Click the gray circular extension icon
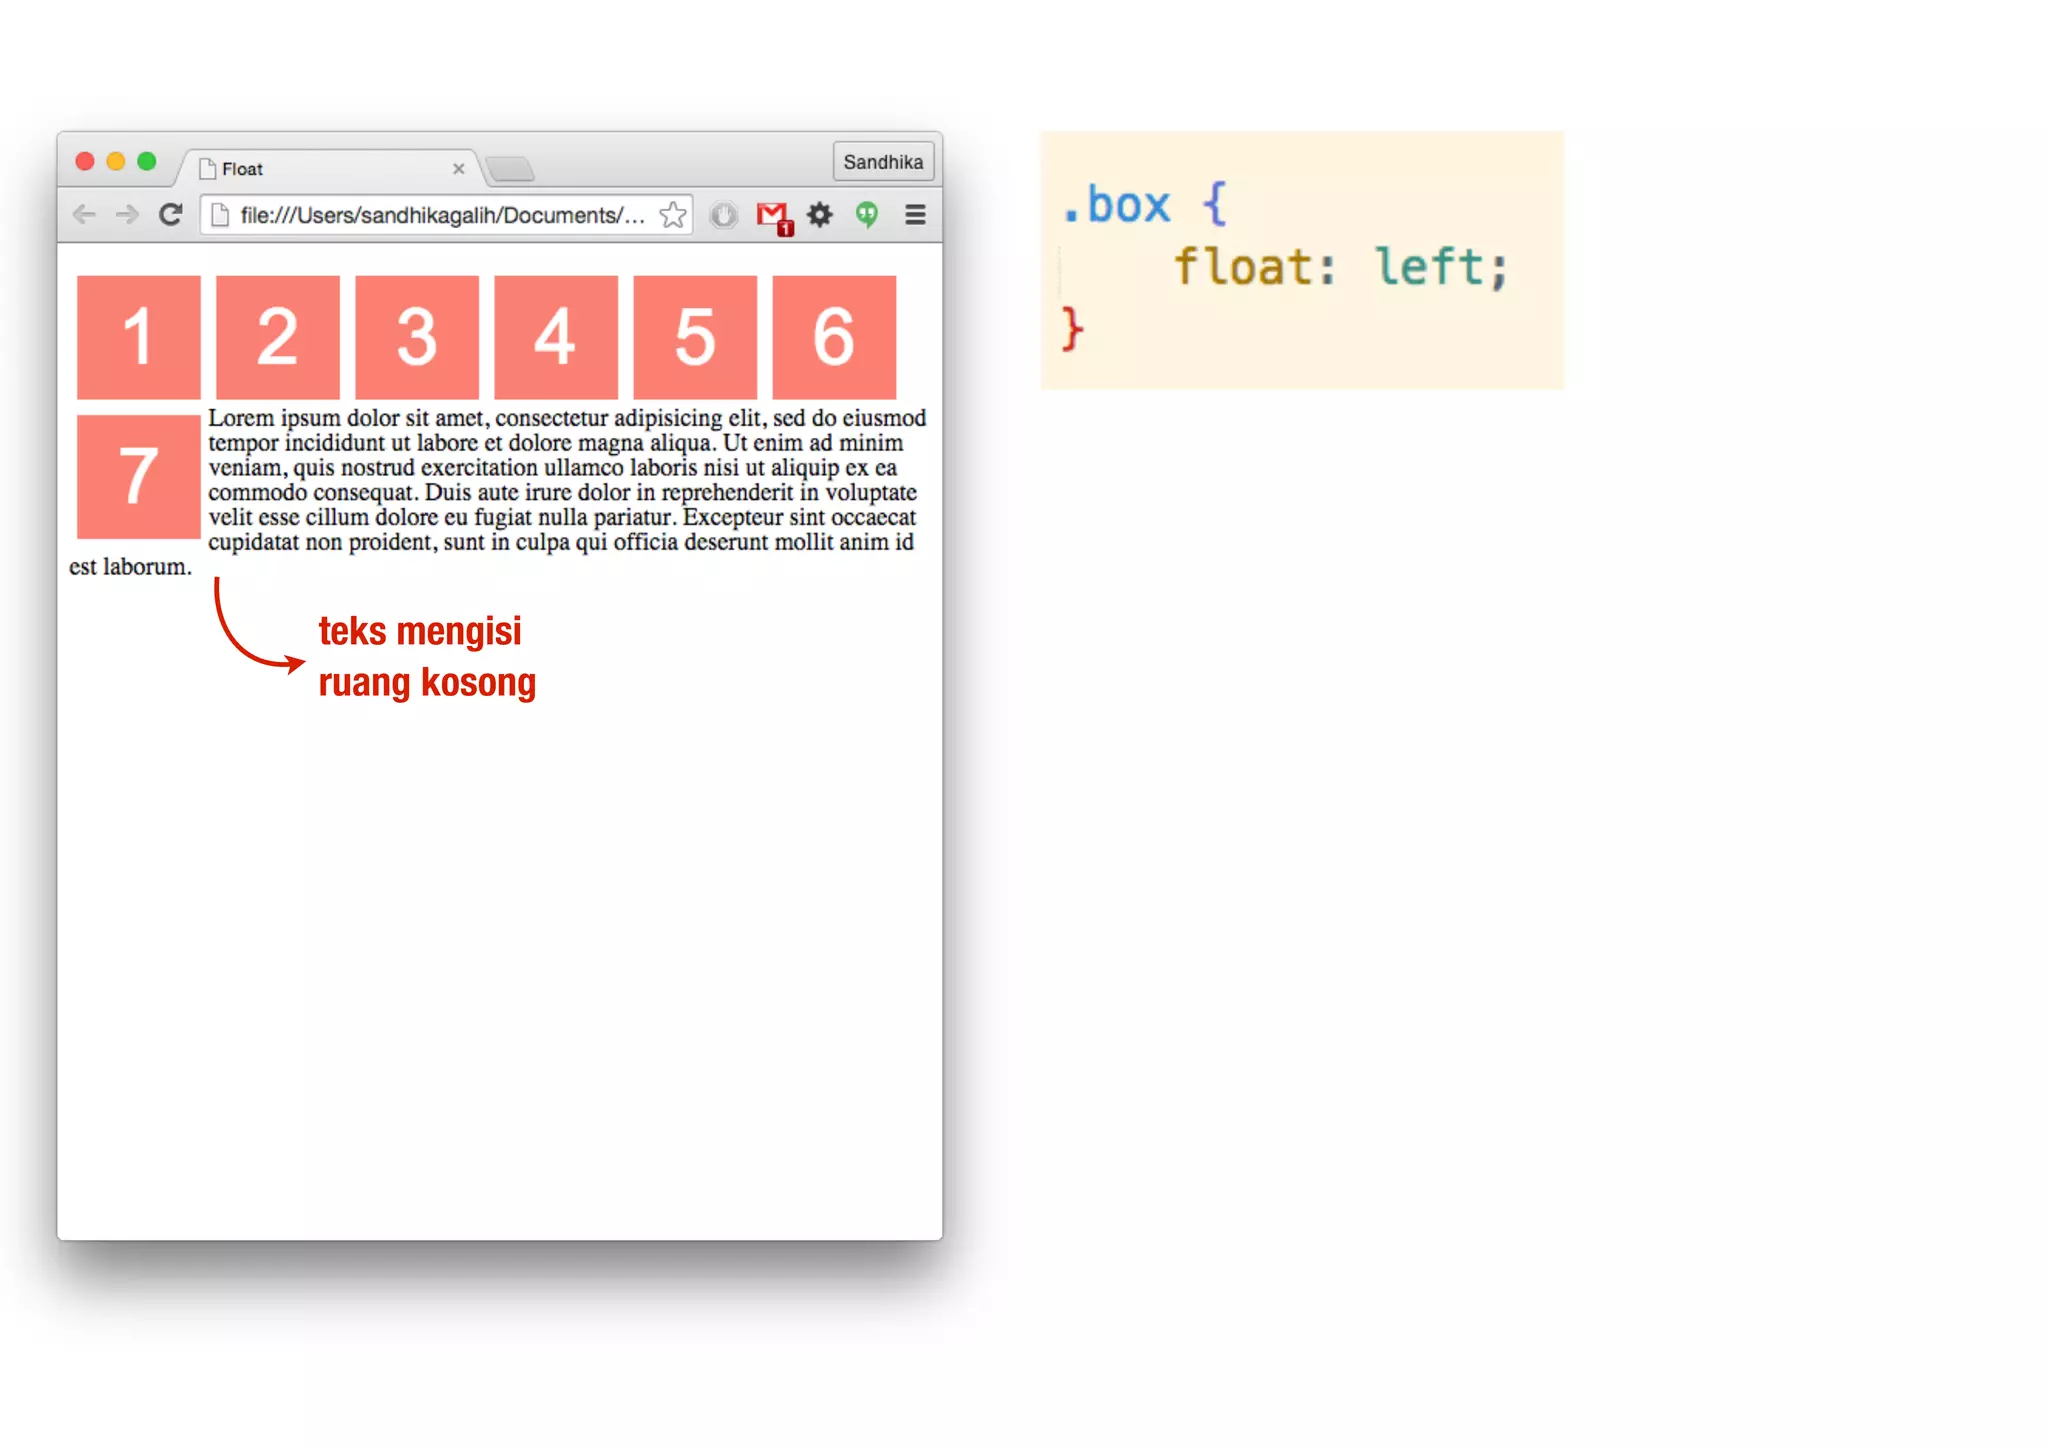Viewport: 2048px width, 1447px height. click(x=724, y=215)
